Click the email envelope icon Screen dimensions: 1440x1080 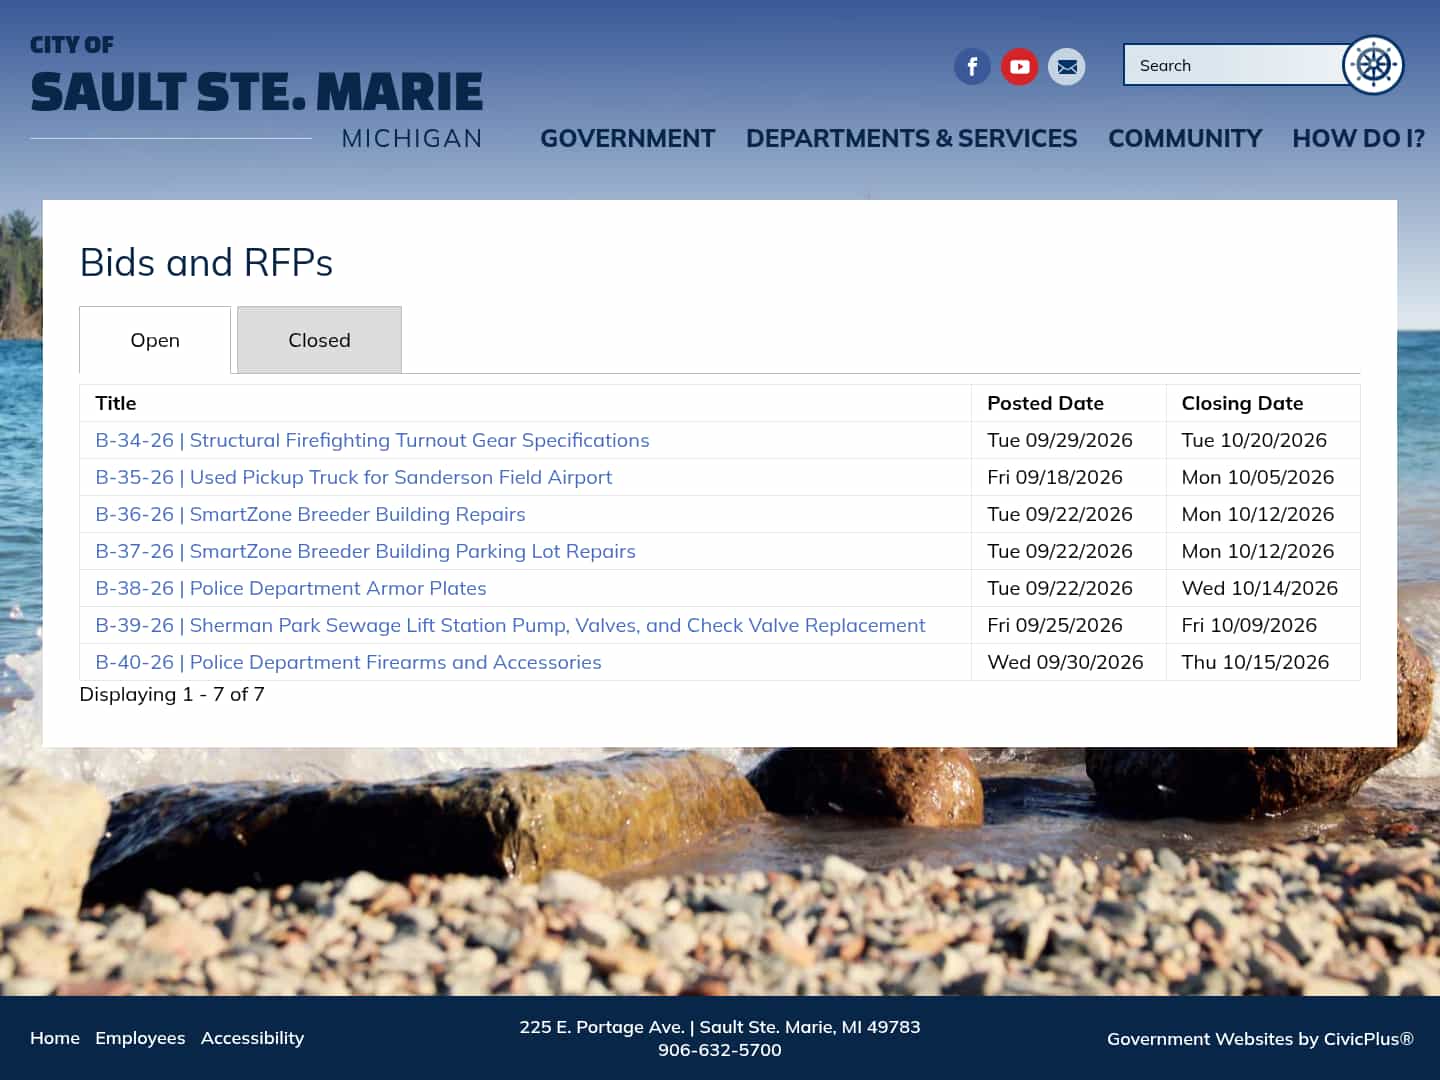point(1067,67)
